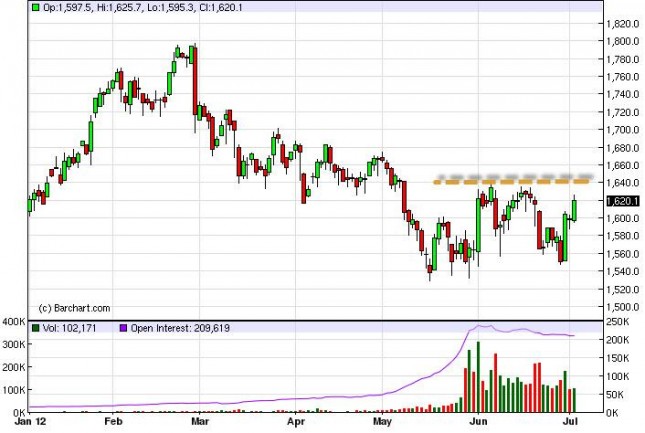Click the Apr date axis label
The image size is (645, 433).
pos(296,421)
